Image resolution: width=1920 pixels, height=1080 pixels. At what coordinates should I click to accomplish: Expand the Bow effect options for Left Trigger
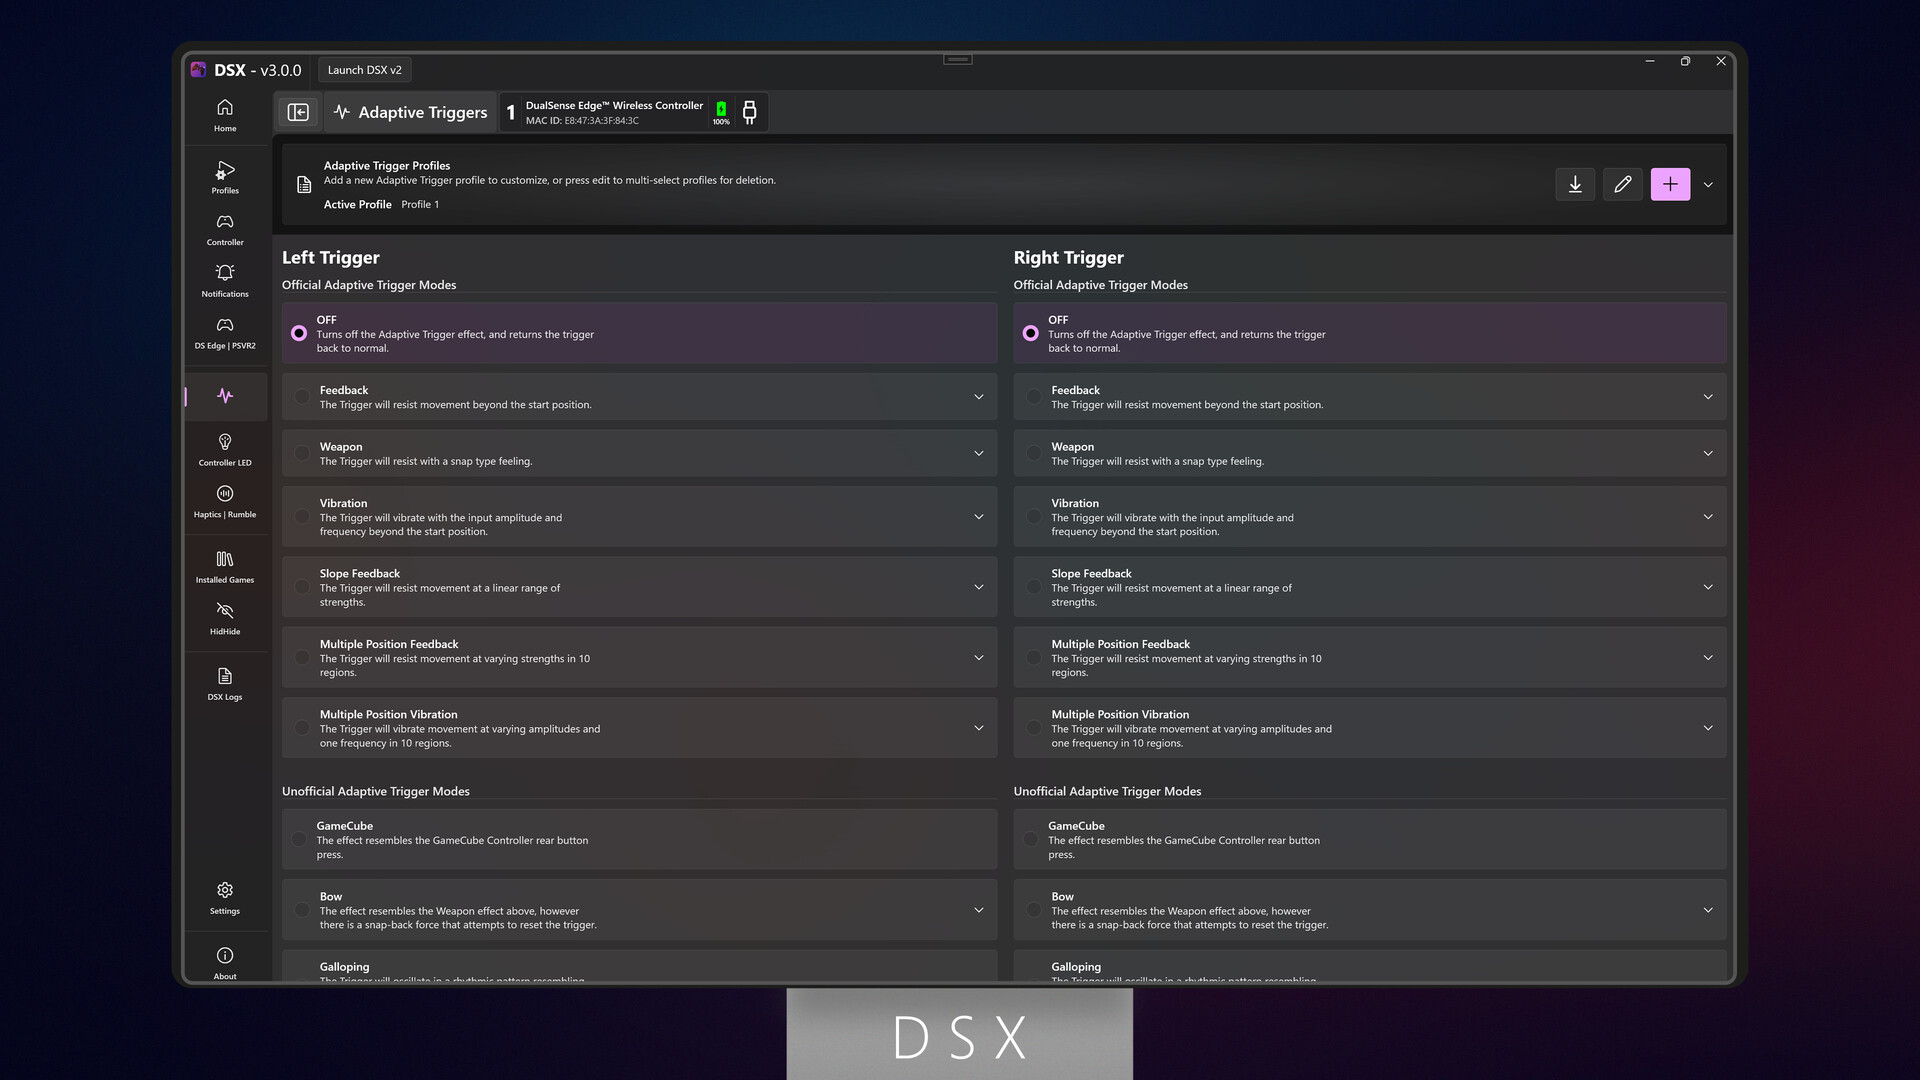[978, 910]
